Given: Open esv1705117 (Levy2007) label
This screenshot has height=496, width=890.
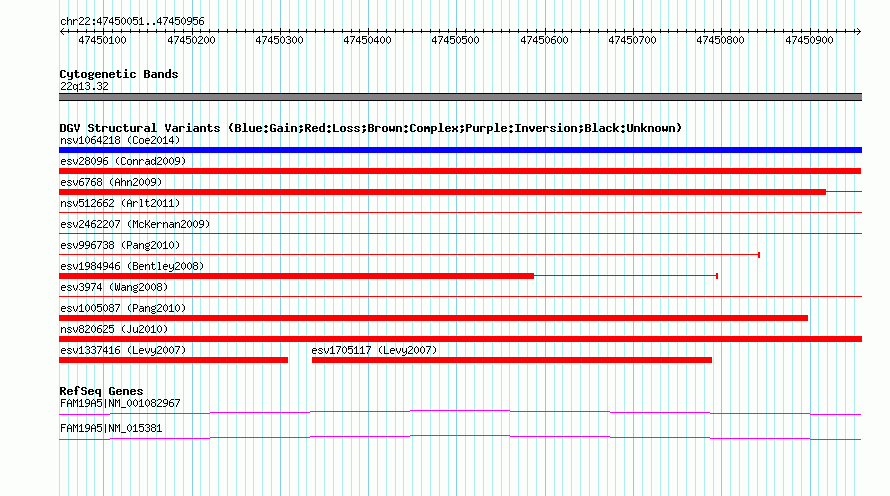Looking at the screenshot, I should 374,350.
